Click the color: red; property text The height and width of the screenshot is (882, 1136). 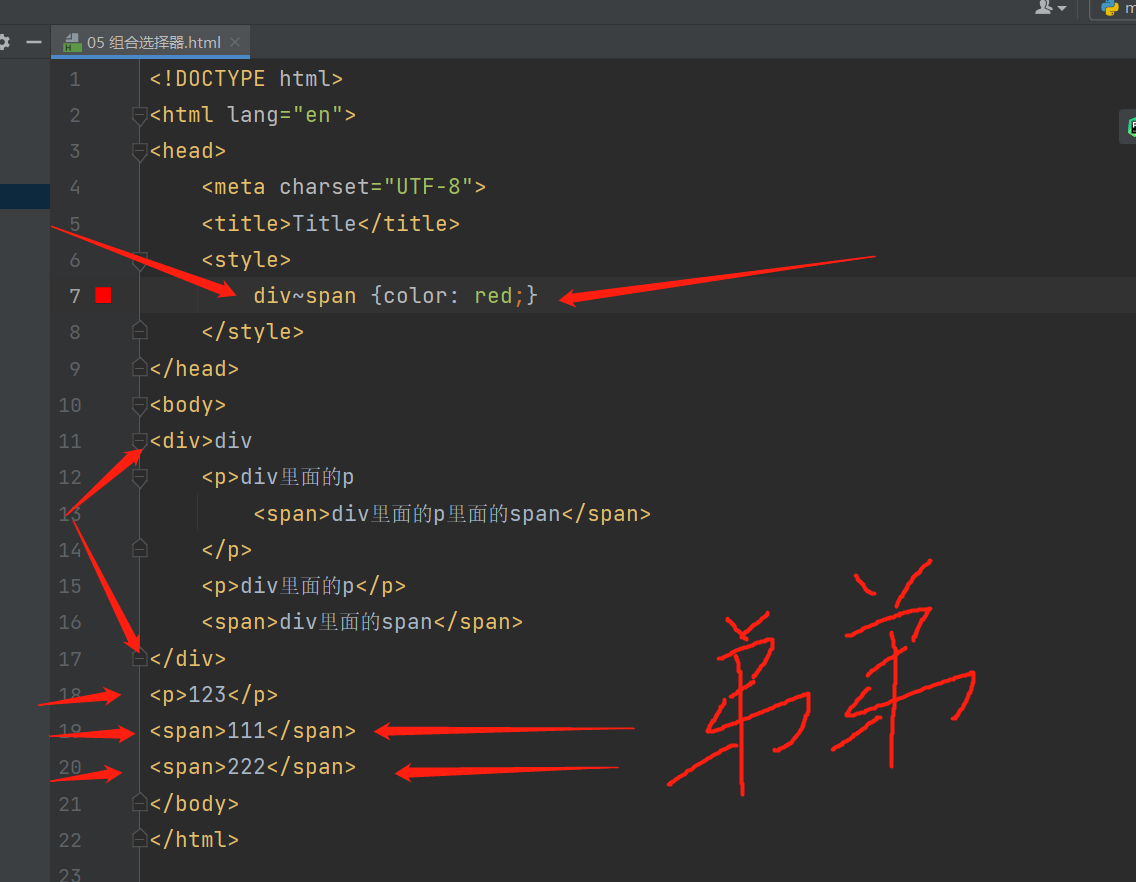[x=454, y=296]
